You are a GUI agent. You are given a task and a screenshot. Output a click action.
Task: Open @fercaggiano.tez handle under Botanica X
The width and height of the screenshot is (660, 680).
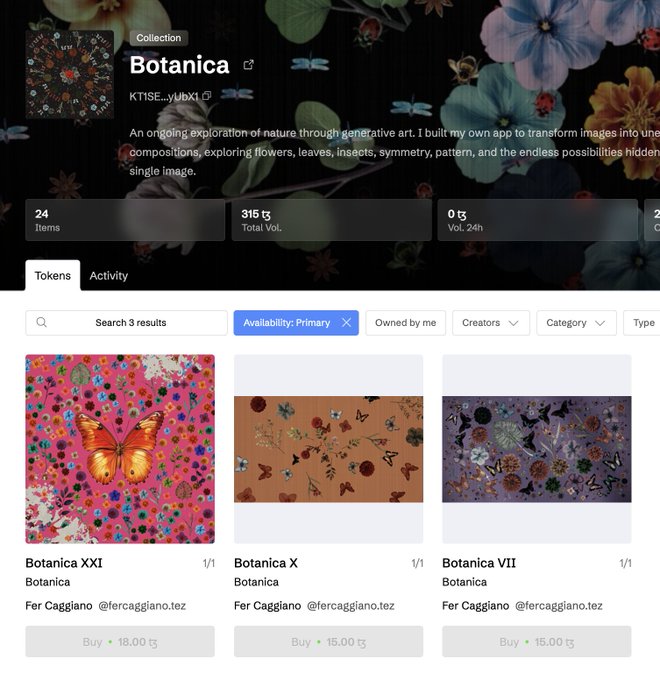[351, 605]
